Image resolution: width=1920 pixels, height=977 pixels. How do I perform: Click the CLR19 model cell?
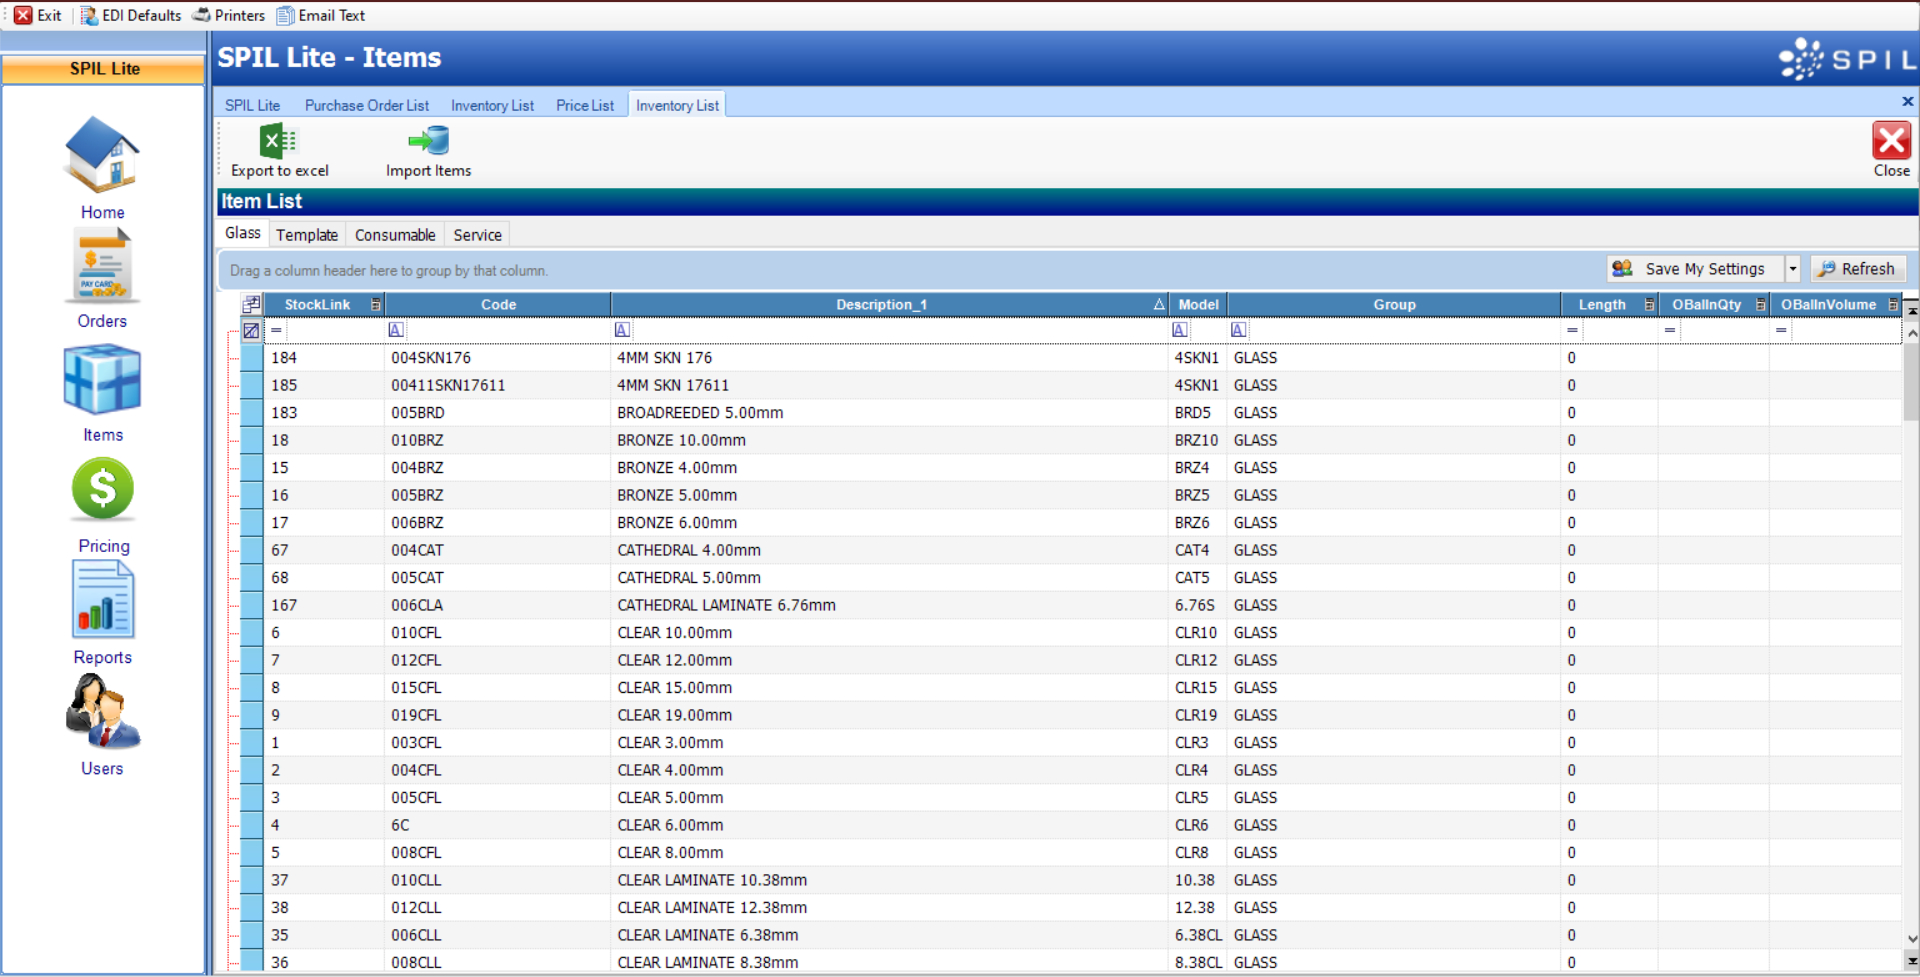coord(1197,715)
